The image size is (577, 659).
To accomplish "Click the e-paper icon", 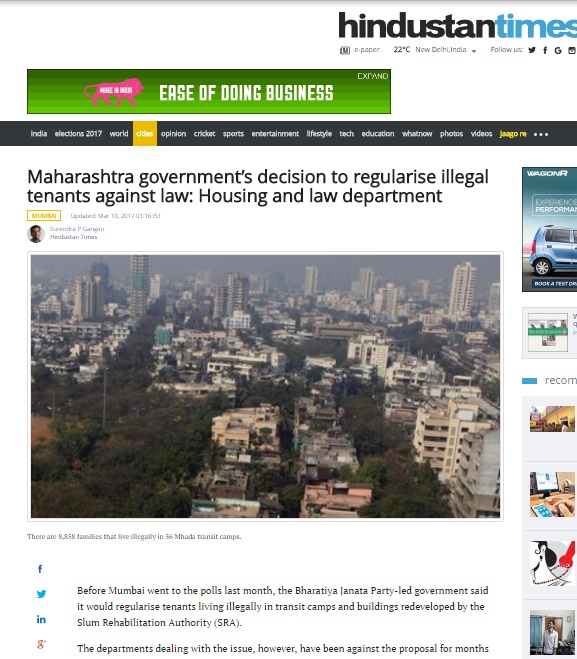I will coord(345,50).
